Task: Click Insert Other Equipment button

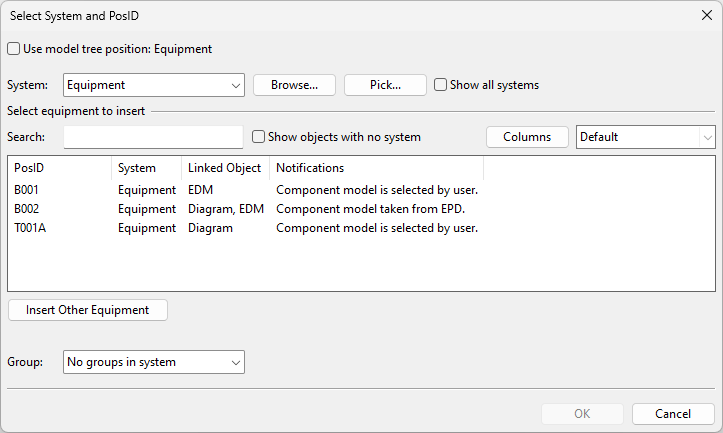Action: tap(87, 310)
